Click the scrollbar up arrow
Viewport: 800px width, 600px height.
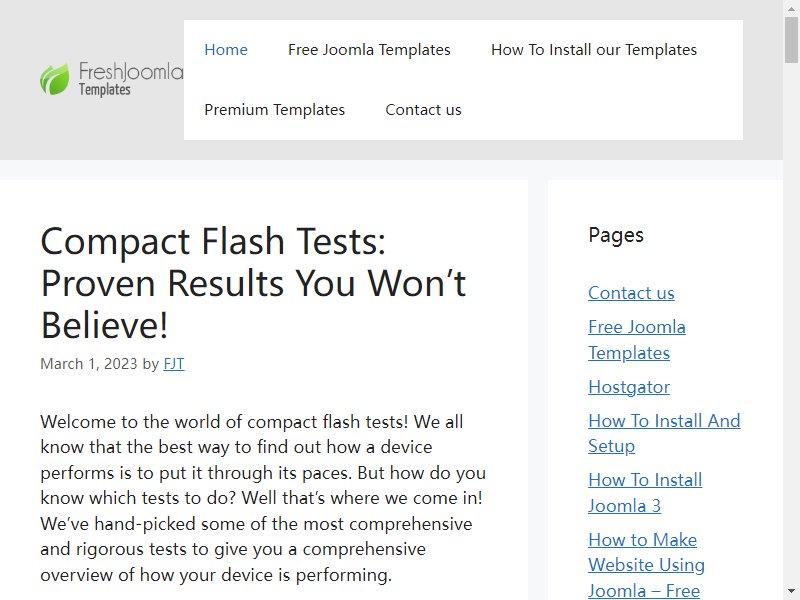(x=791, y=7)
